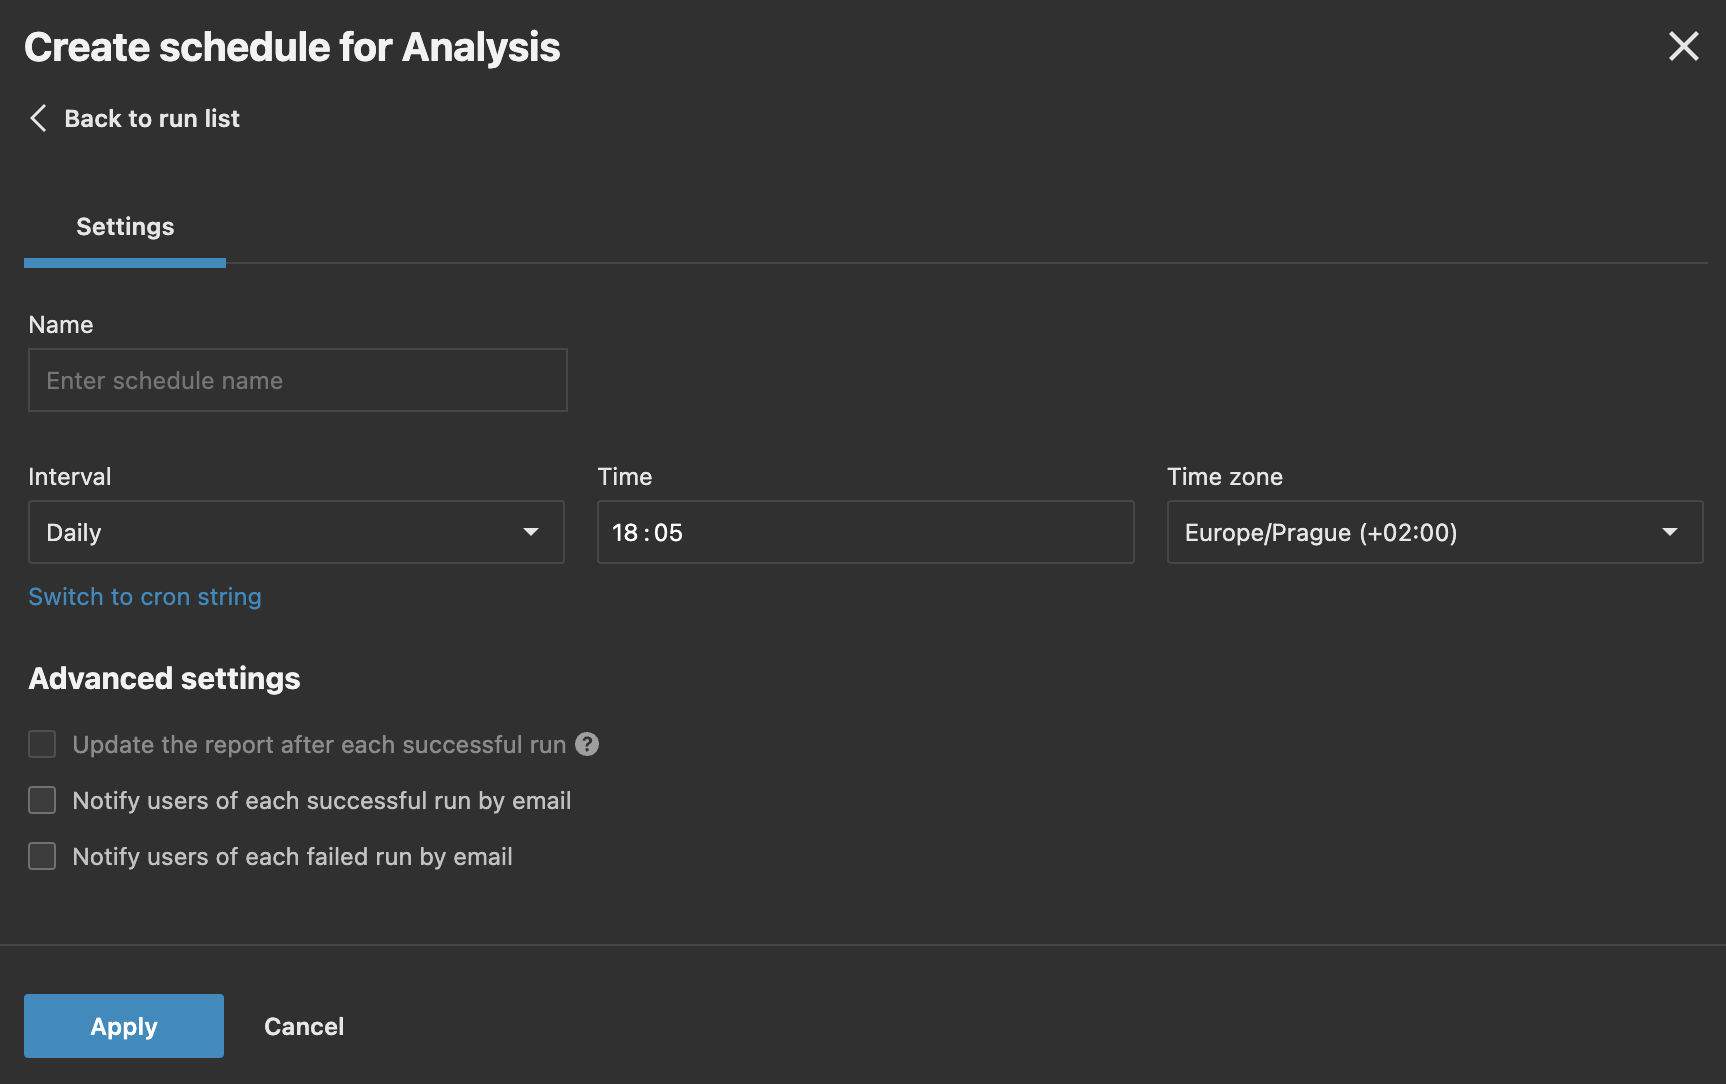This screenshot has height=1084, width=1726.
Task: Switch to the Settings tab
Action: coord(124,226)
